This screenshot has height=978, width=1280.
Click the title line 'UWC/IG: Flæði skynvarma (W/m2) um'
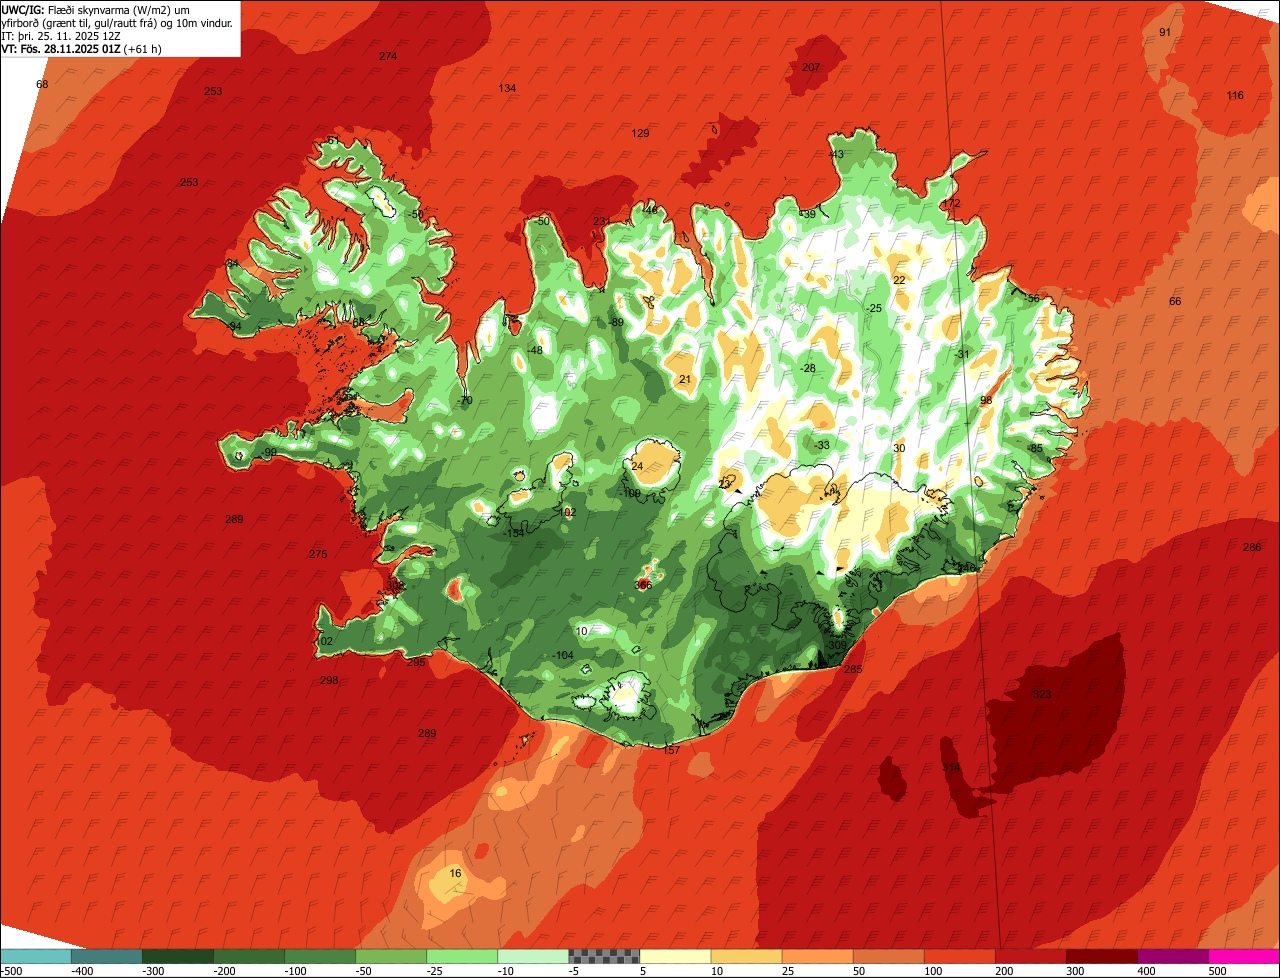(x=96, y=9)
